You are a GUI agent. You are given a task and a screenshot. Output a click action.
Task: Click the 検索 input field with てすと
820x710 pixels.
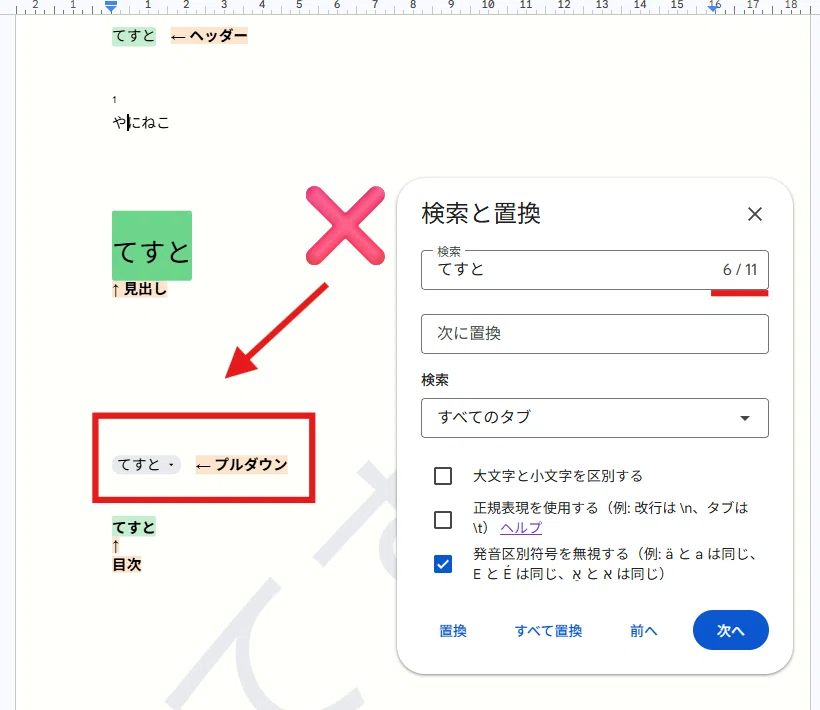click(x=595, y=270)
